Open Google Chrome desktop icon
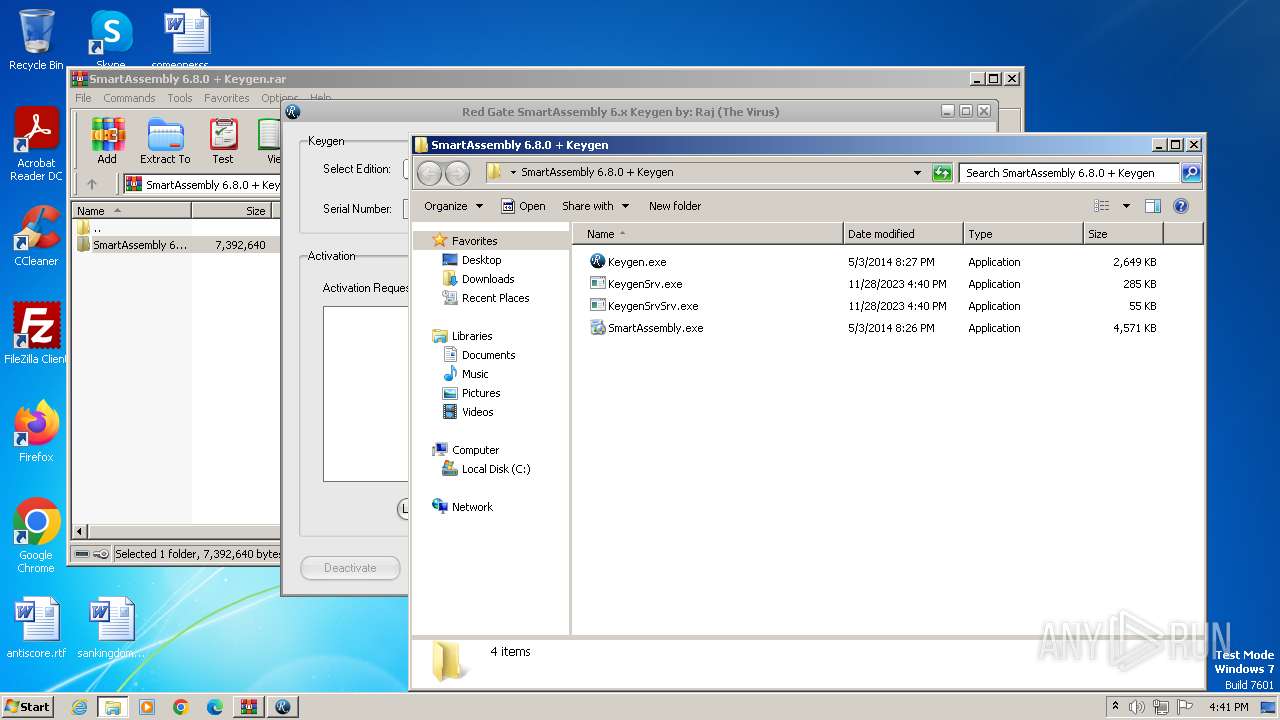The height and width of the screenshot is (720, 1280). pyautogui.click(x=36, y=535)
